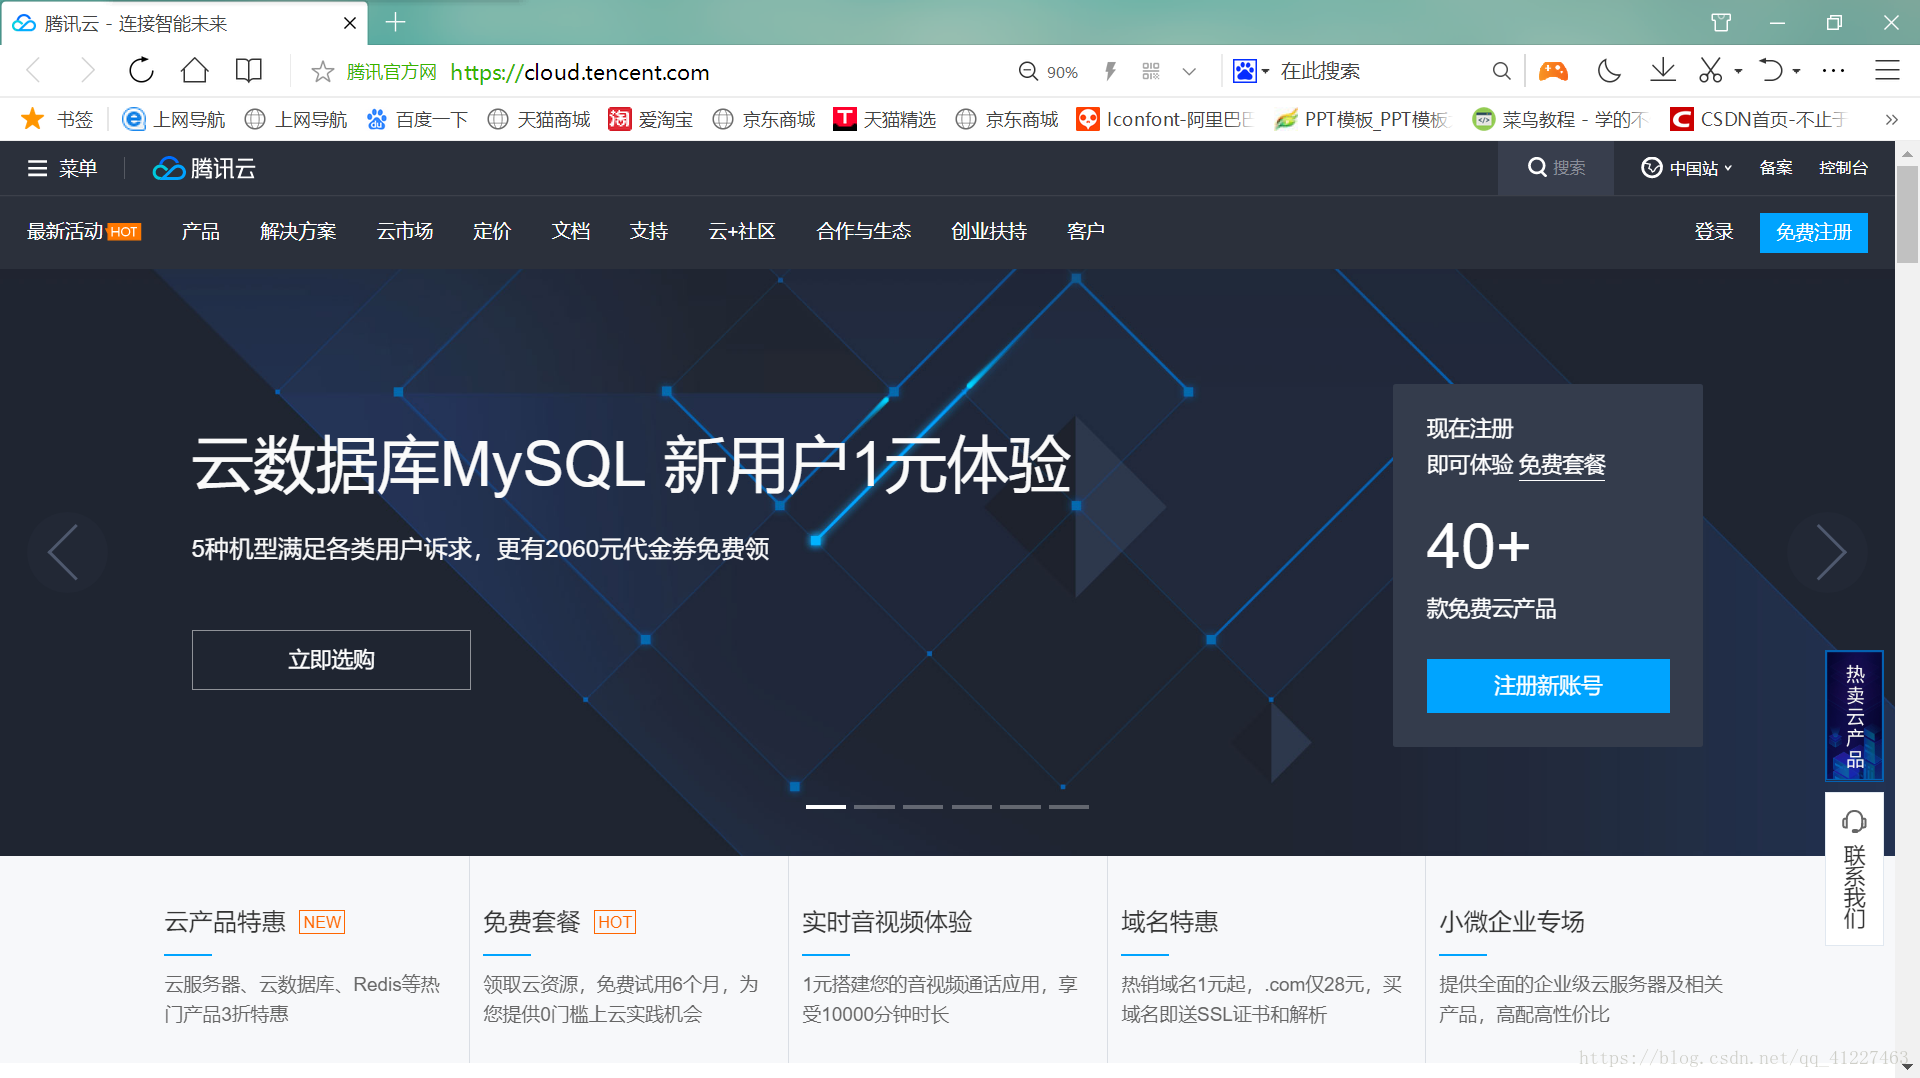Open the game controller icon
Screen dimensions: 1920x1078
pyautogui.click(x=1553, y=71)
